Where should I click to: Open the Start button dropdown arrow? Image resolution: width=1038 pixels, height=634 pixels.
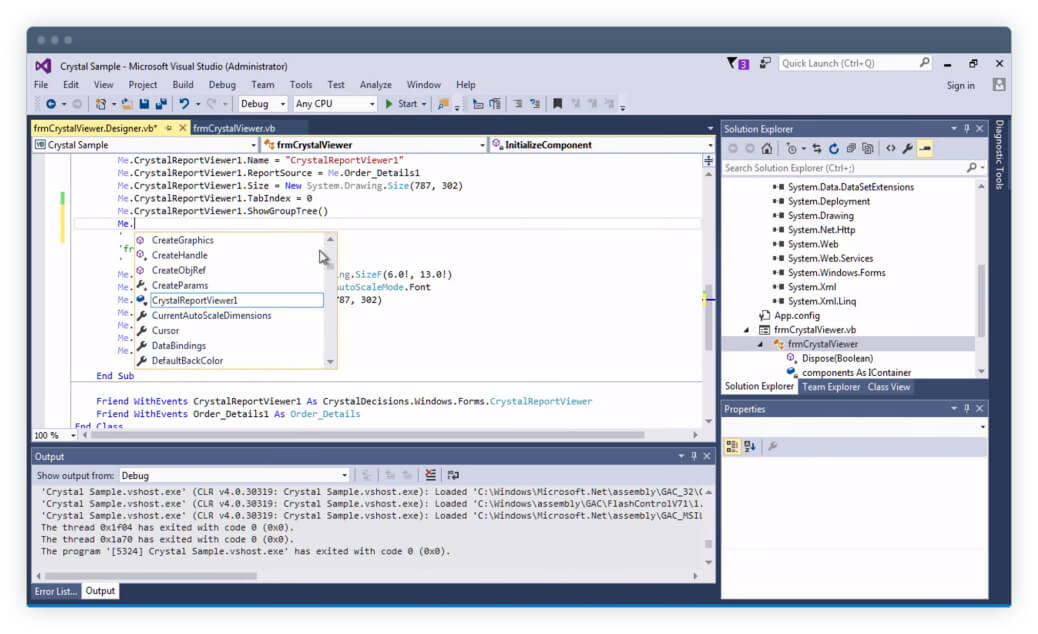pyautogui.click(x=424, y=104)
